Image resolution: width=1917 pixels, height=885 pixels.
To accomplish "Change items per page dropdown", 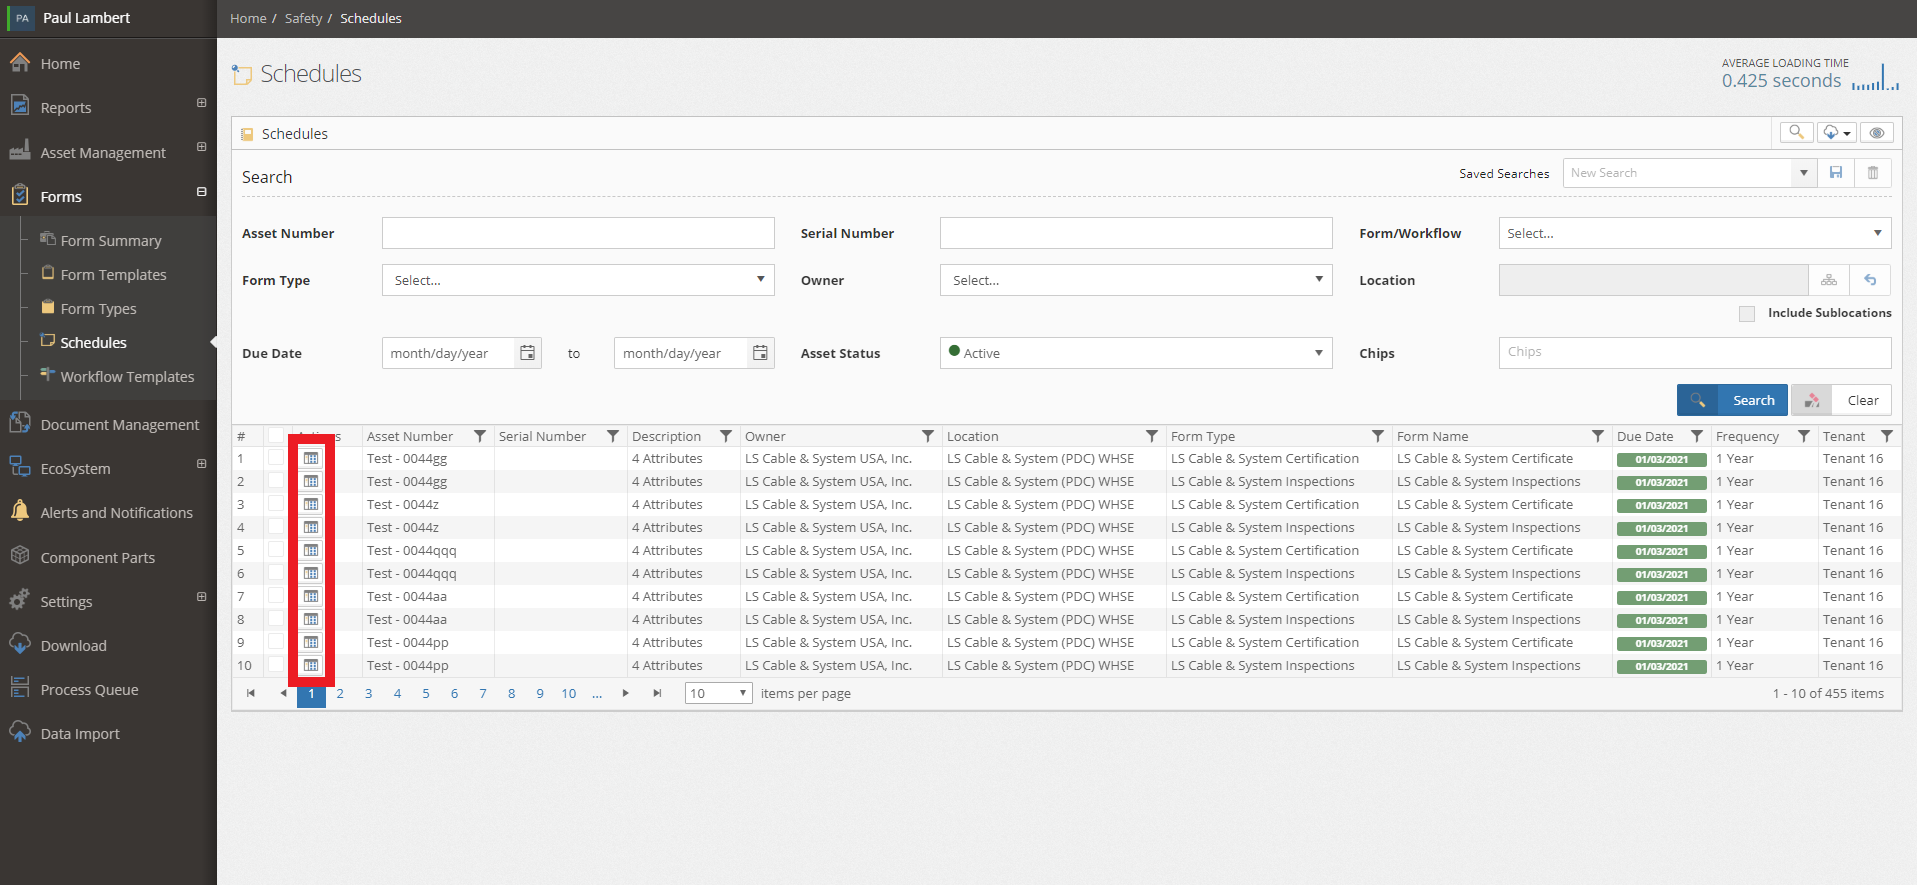I will click(718, 693).
